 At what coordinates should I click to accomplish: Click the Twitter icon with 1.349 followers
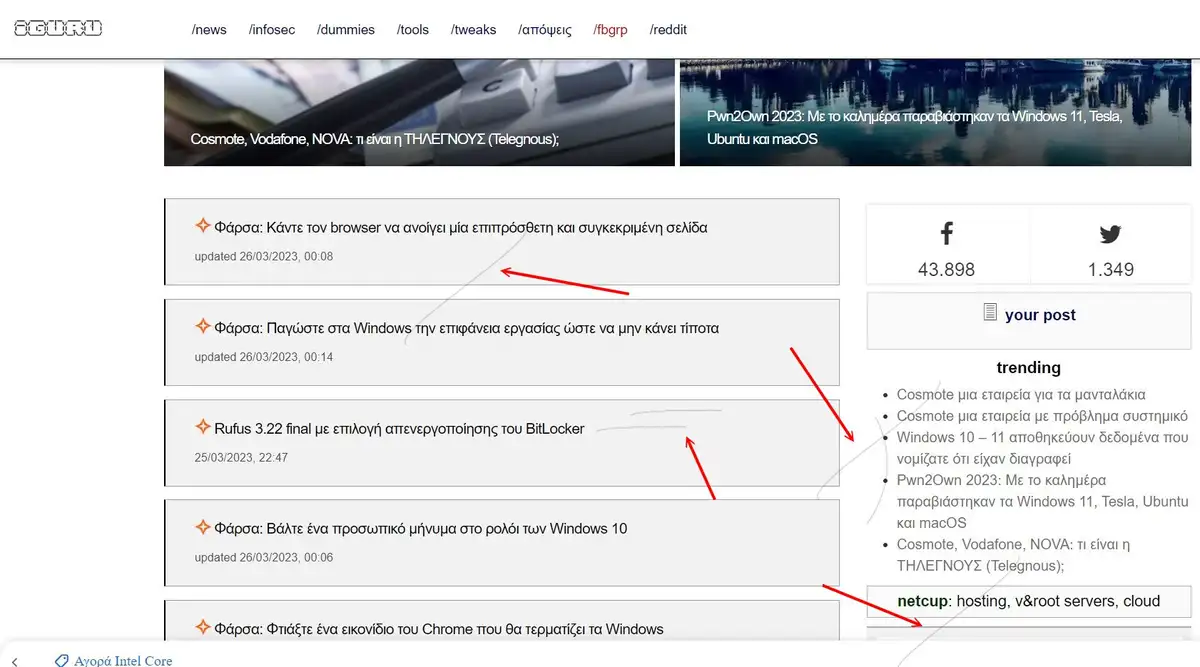point(1110,235)
